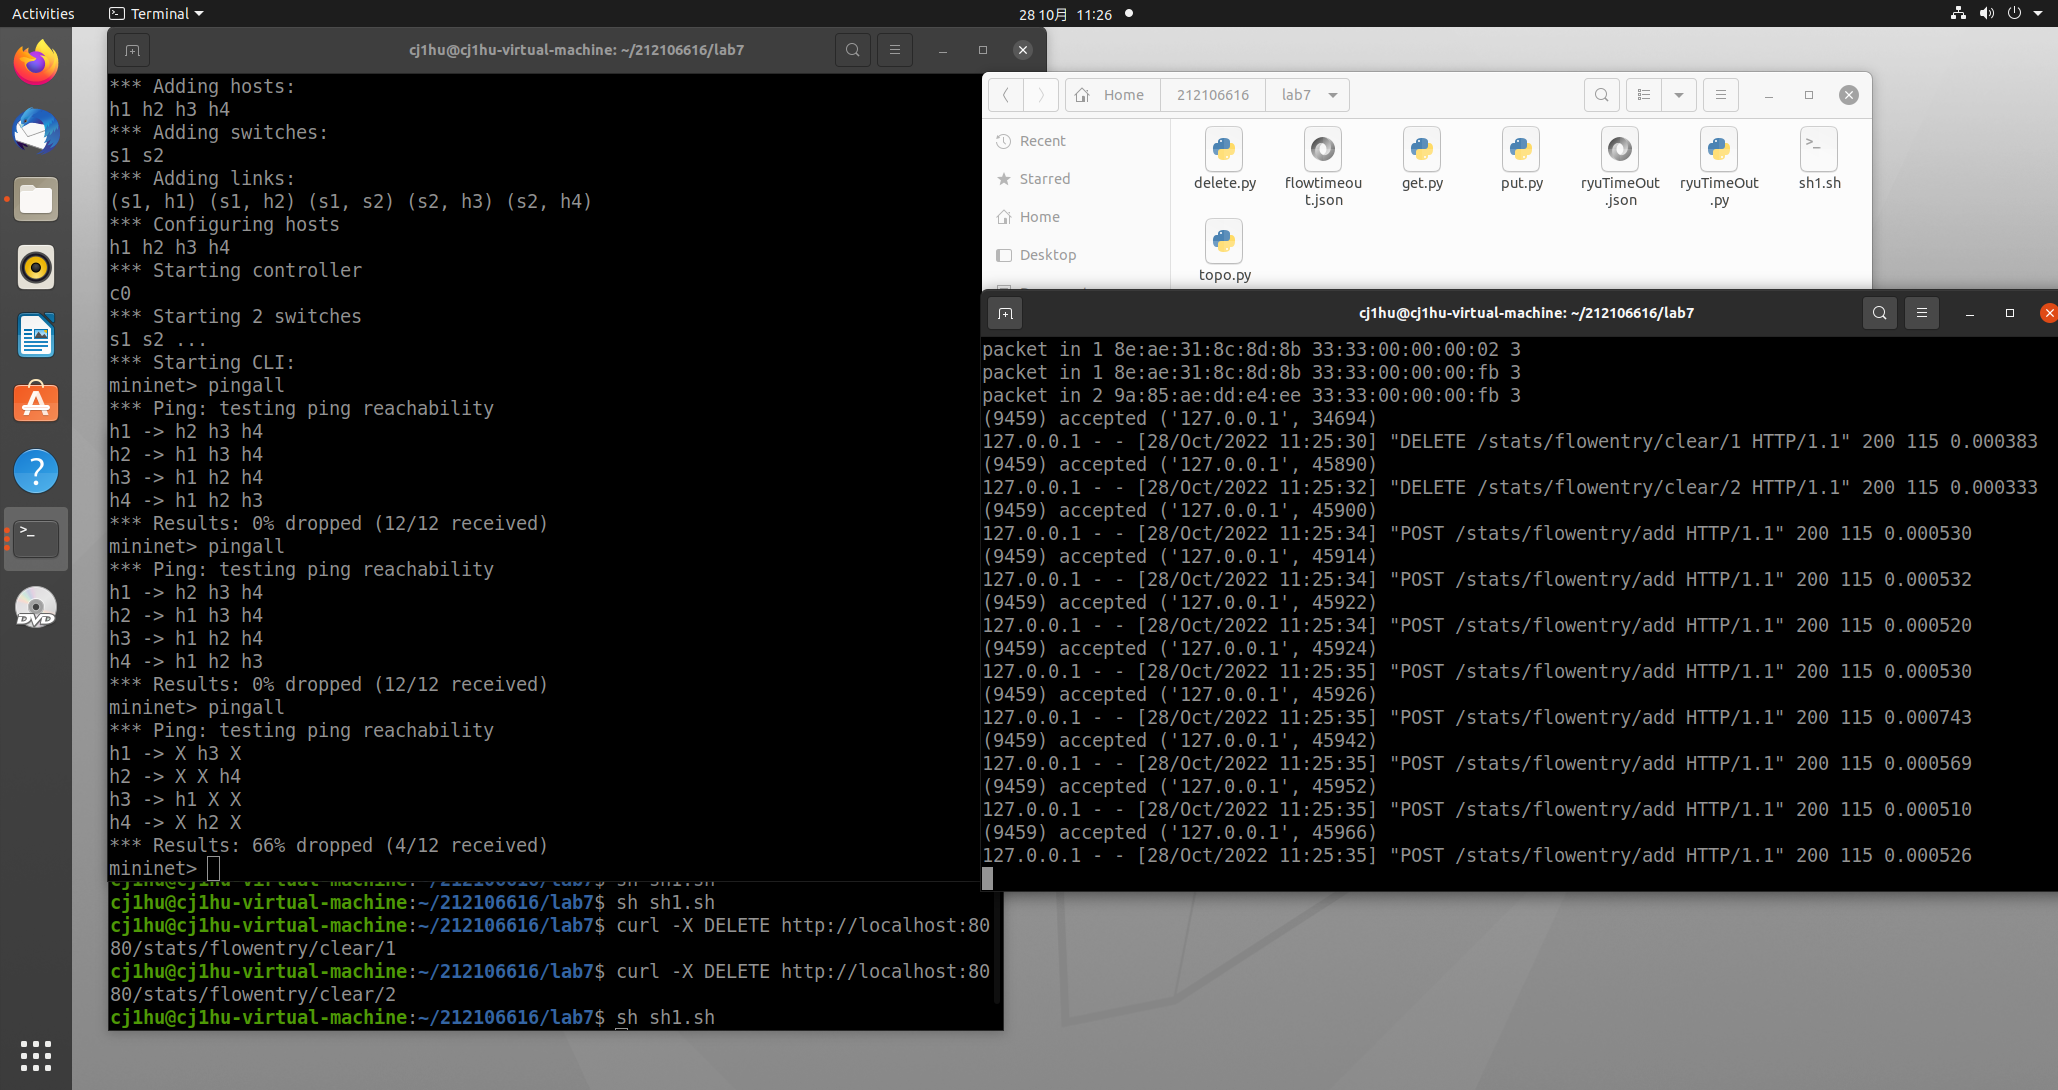Viewport: 2058px width, 1090px height.
Task: Click the 'sh sh1.sh' command line in back terminal
Action: coord(666,1018)
